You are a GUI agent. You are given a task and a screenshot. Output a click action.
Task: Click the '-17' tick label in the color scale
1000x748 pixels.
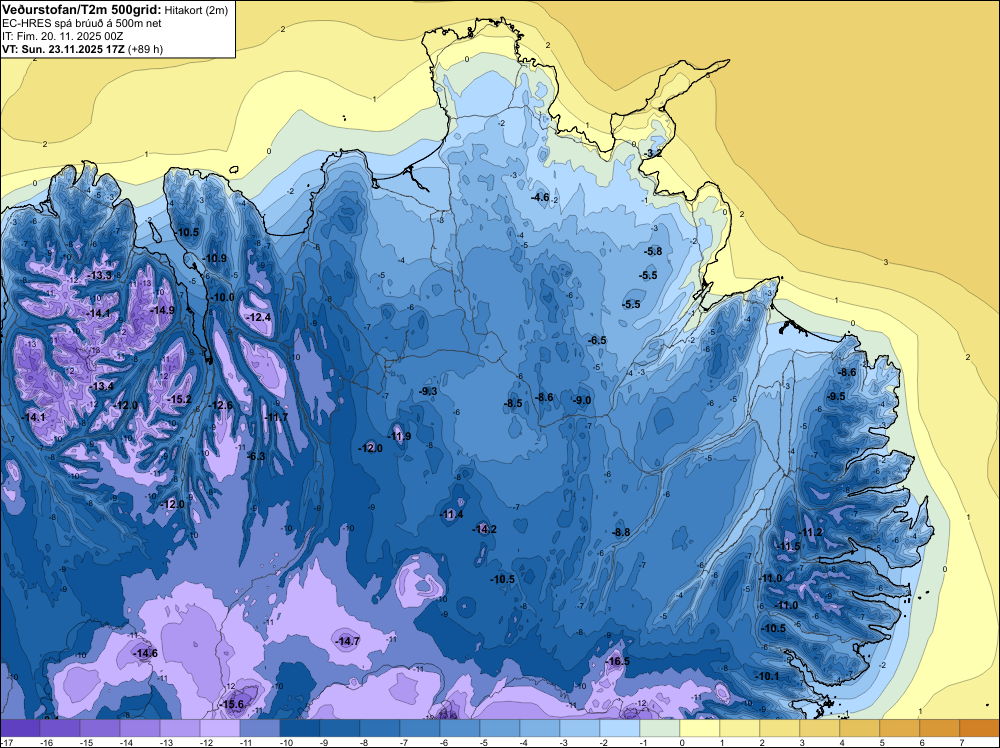point(7,742)
